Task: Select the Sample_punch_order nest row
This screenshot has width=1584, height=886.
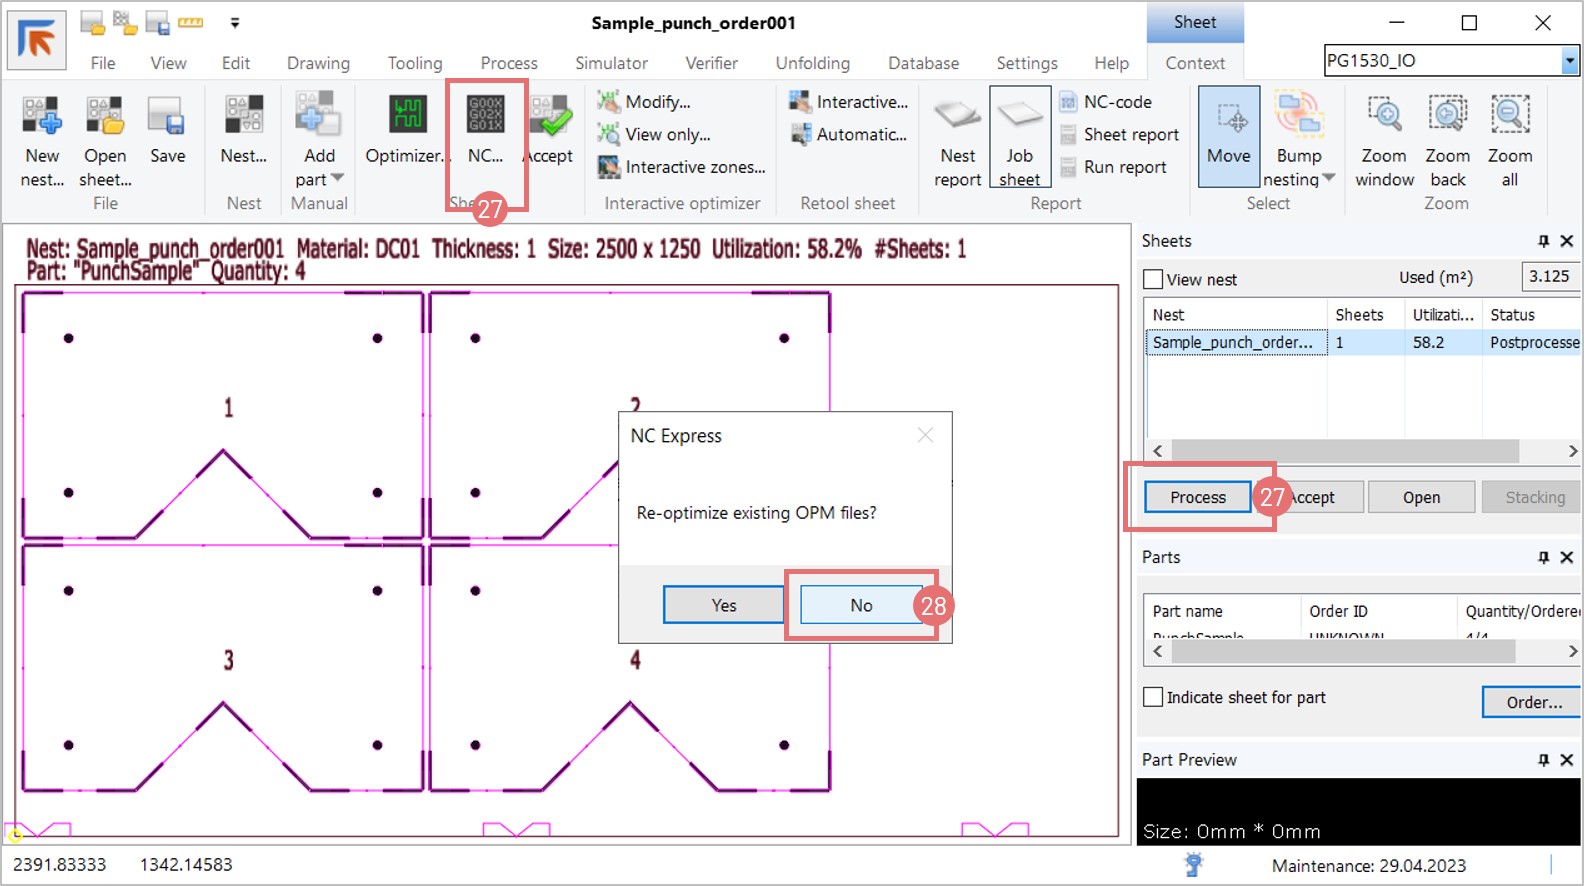Action: click(1234, 342)
